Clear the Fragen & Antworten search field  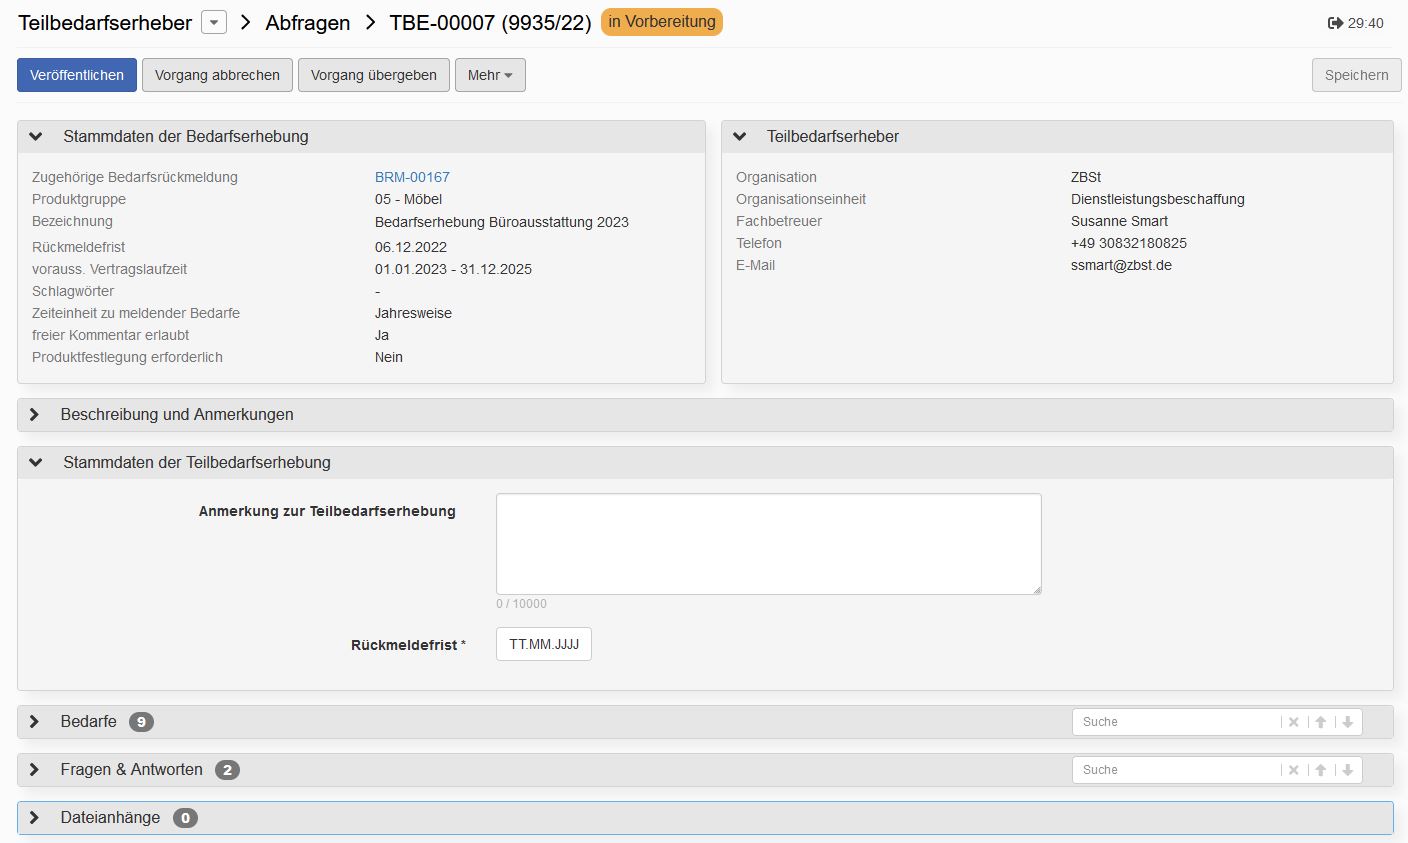point(1293,769)
